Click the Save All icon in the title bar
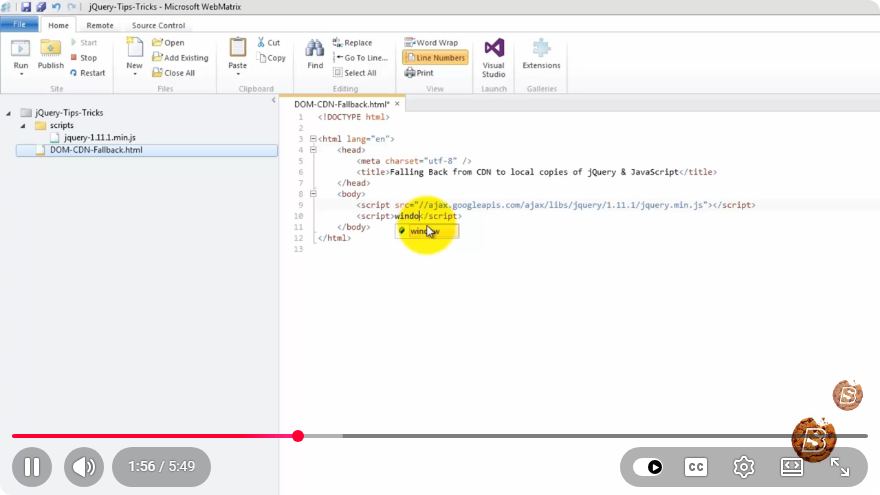Viewport: 880px width, 495px height. coord(41,7)
